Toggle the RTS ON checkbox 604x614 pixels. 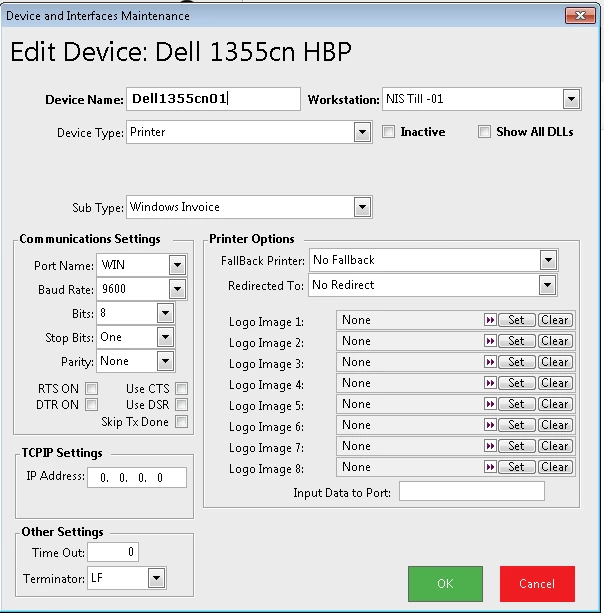tap(92, 388)
